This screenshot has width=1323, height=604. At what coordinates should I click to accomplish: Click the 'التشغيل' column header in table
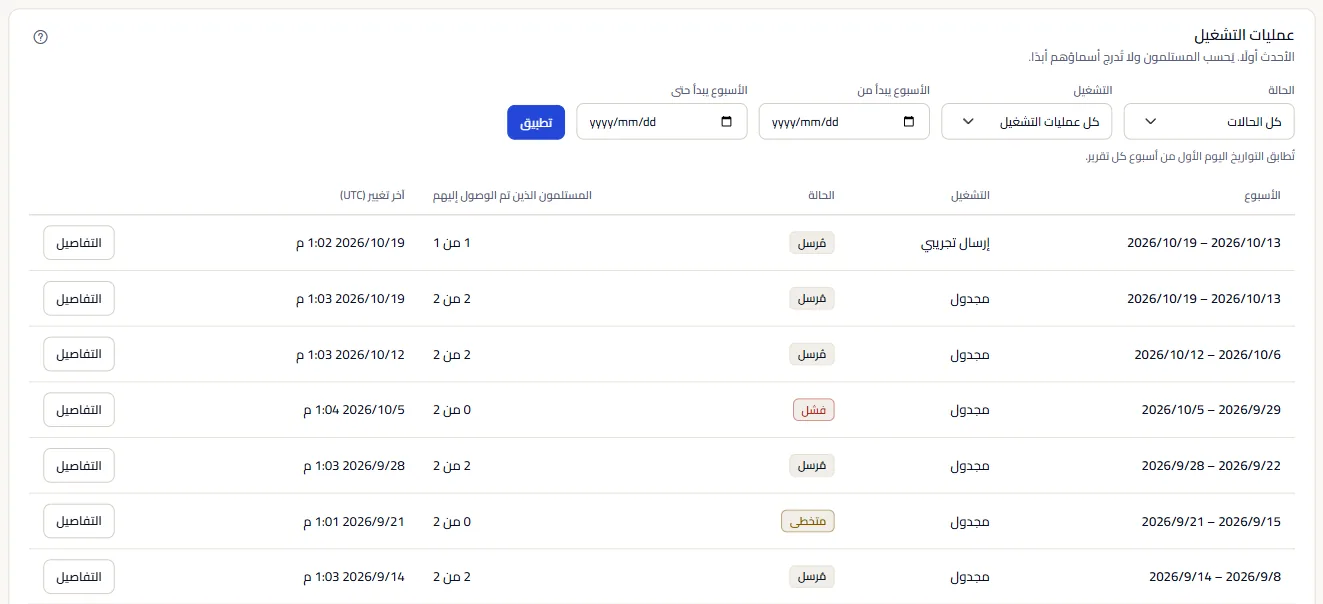(970, 195)
